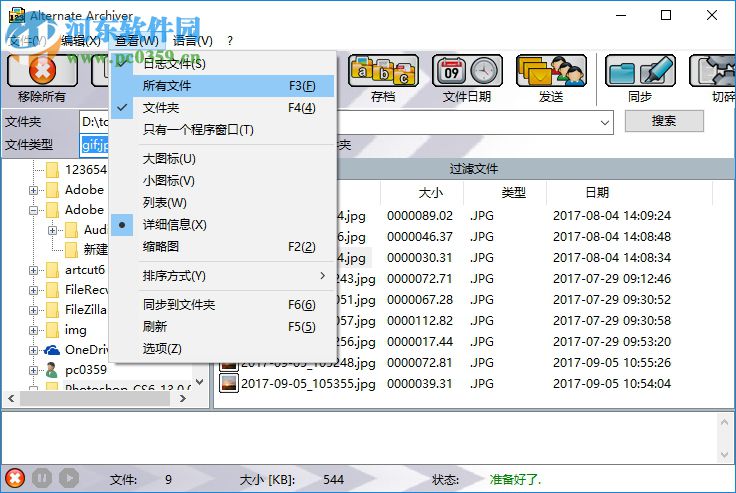736x493 pixels.
Task: Expand the FileRecv folder node
Action: [x=33, y=290]
